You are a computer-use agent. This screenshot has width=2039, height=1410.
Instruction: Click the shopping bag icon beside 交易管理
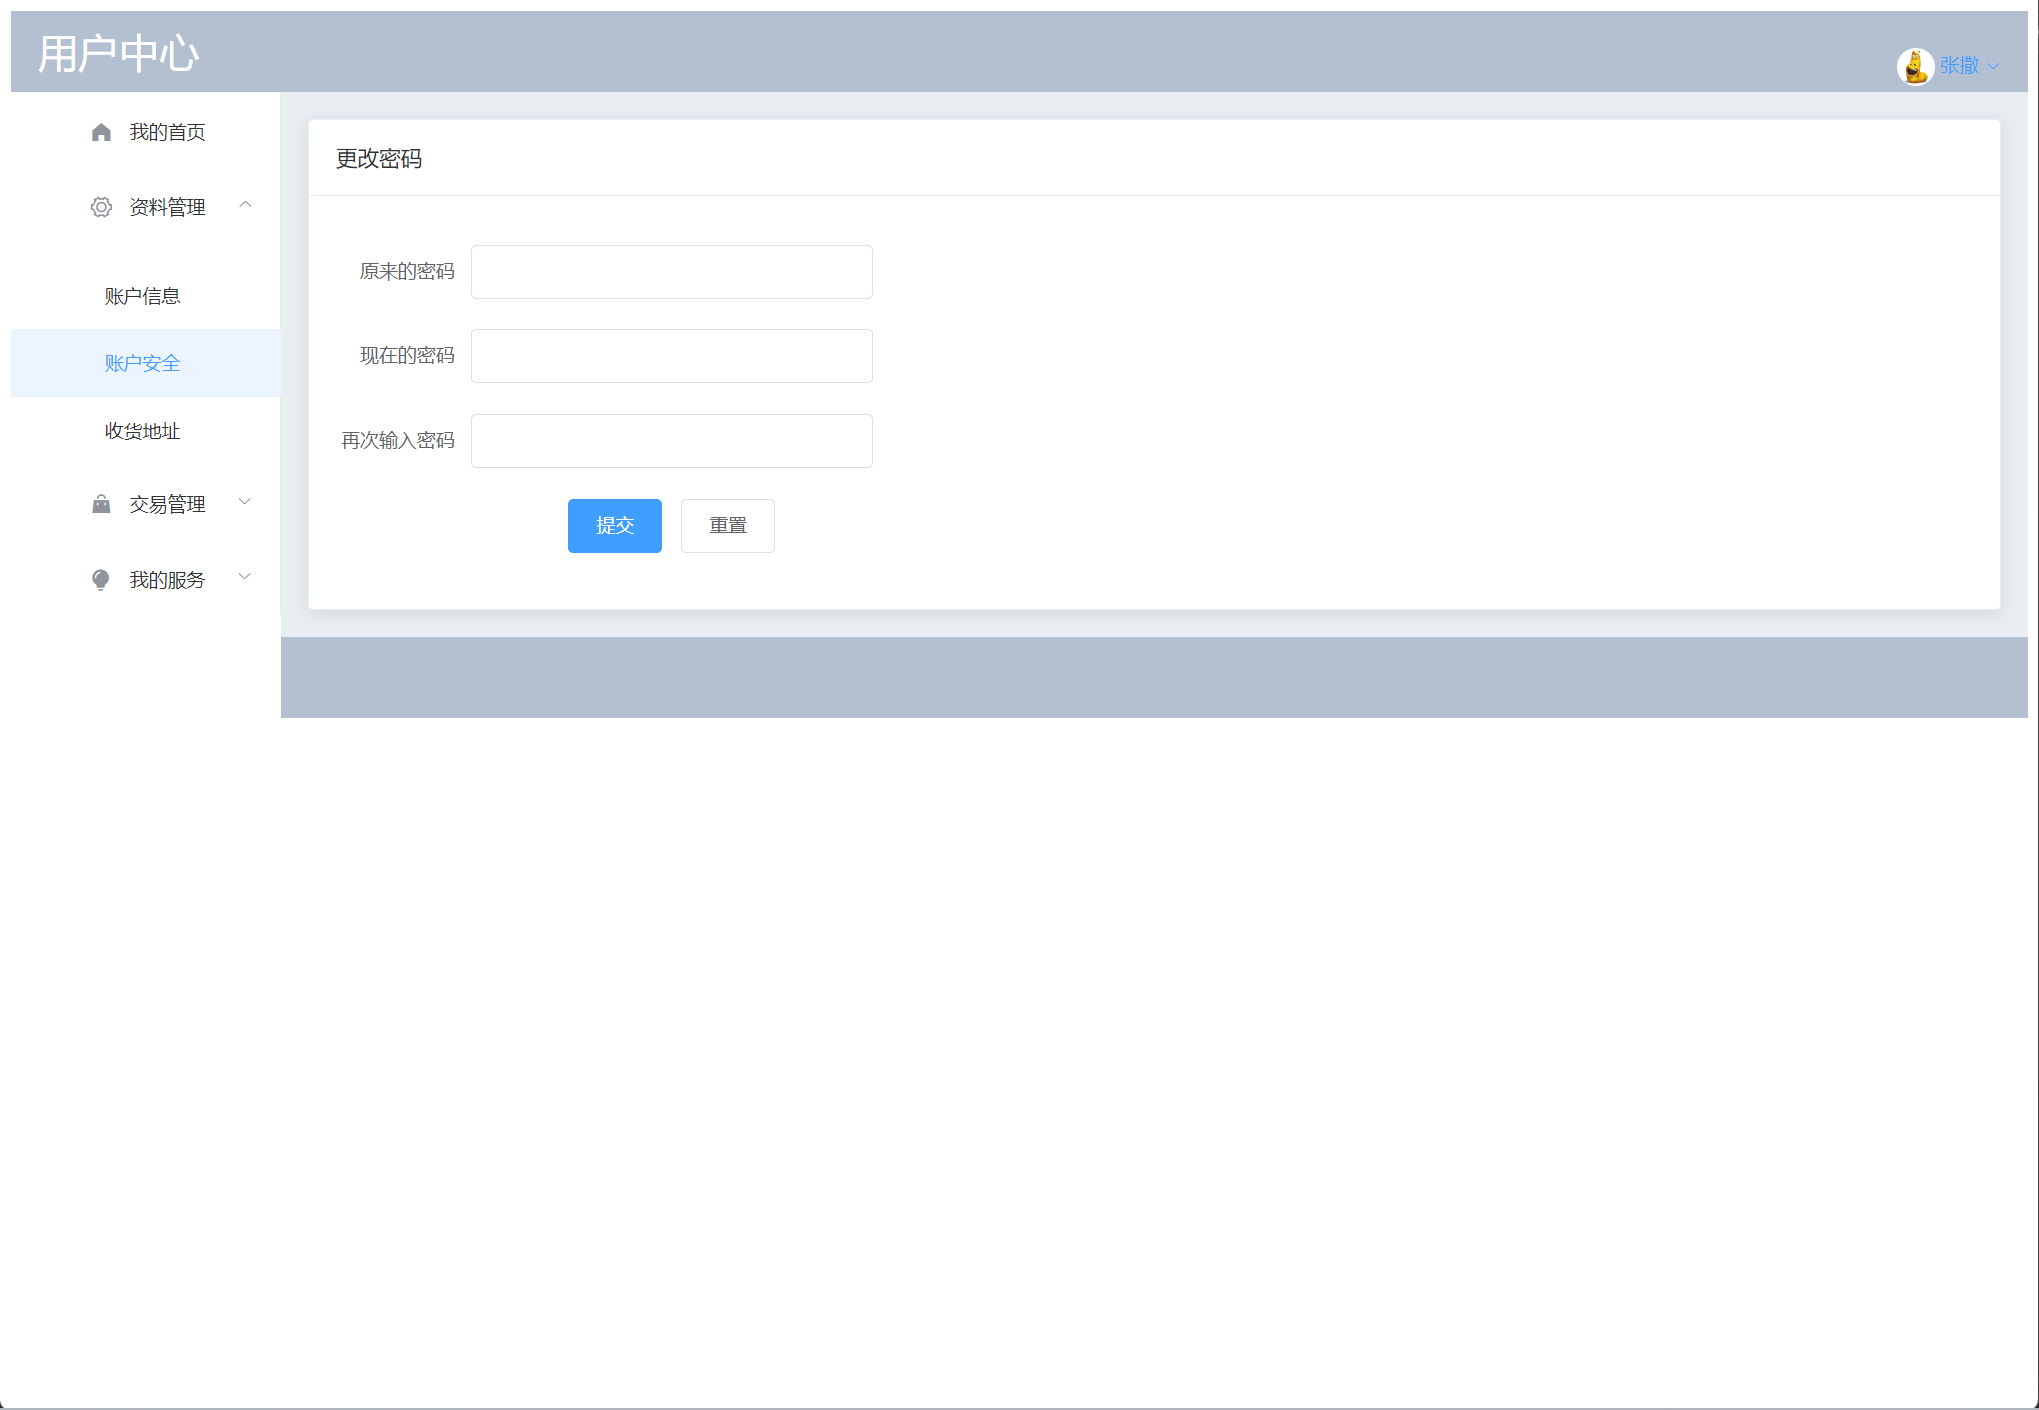click(101, 504)
